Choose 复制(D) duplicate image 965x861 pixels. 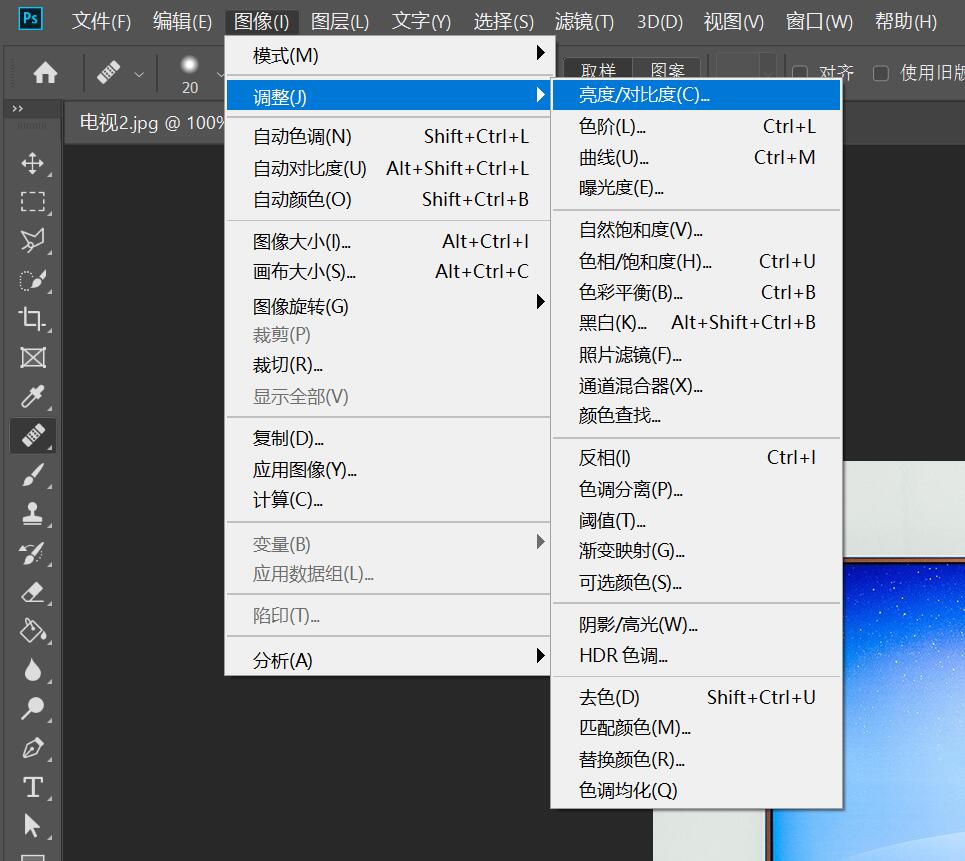point(388,438)
